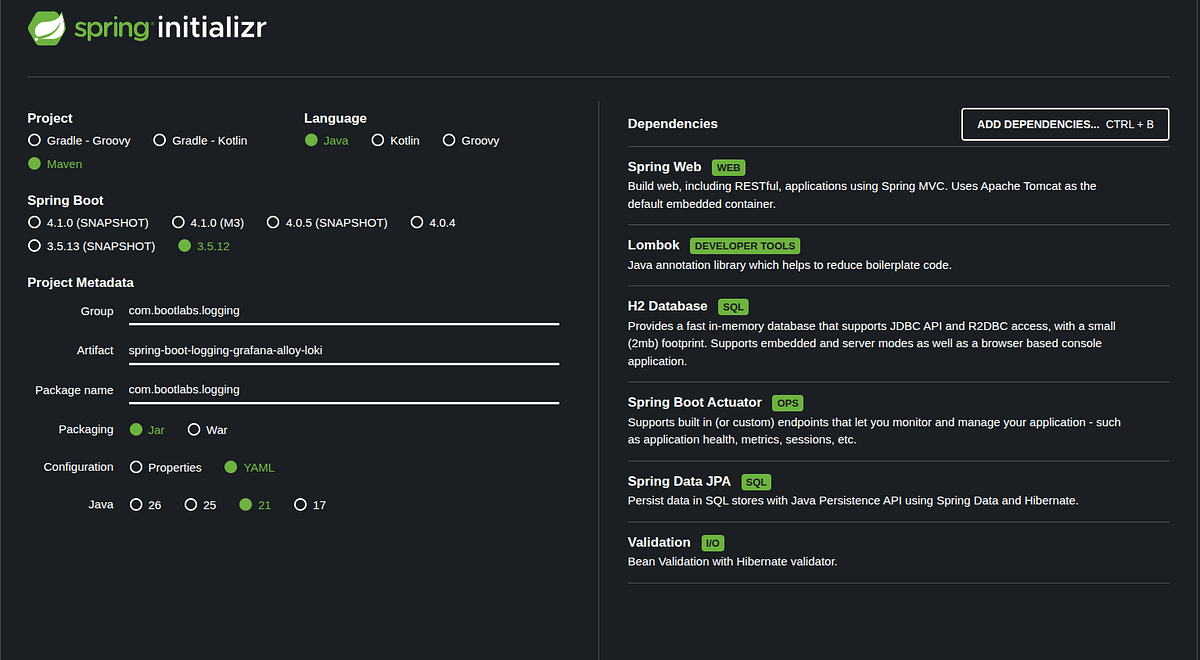
Task: Select Java version 25
Action: tap(201, 506)
